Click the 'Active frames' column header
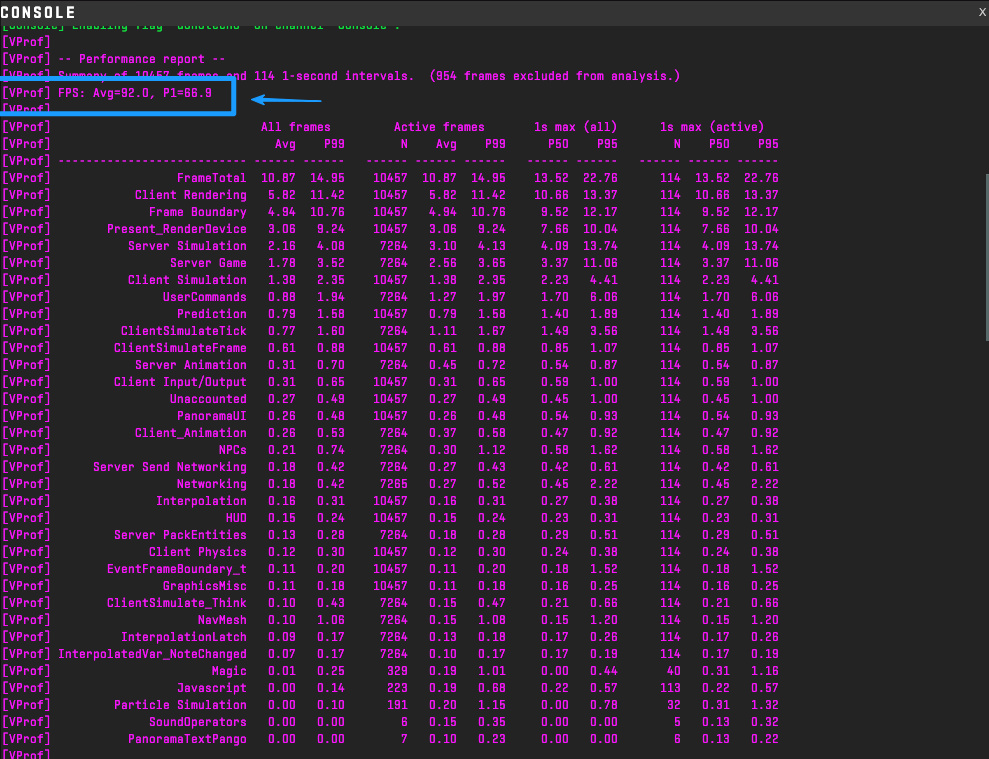The image size is (989, 759). pyautogui.click(x=439, y=127)
